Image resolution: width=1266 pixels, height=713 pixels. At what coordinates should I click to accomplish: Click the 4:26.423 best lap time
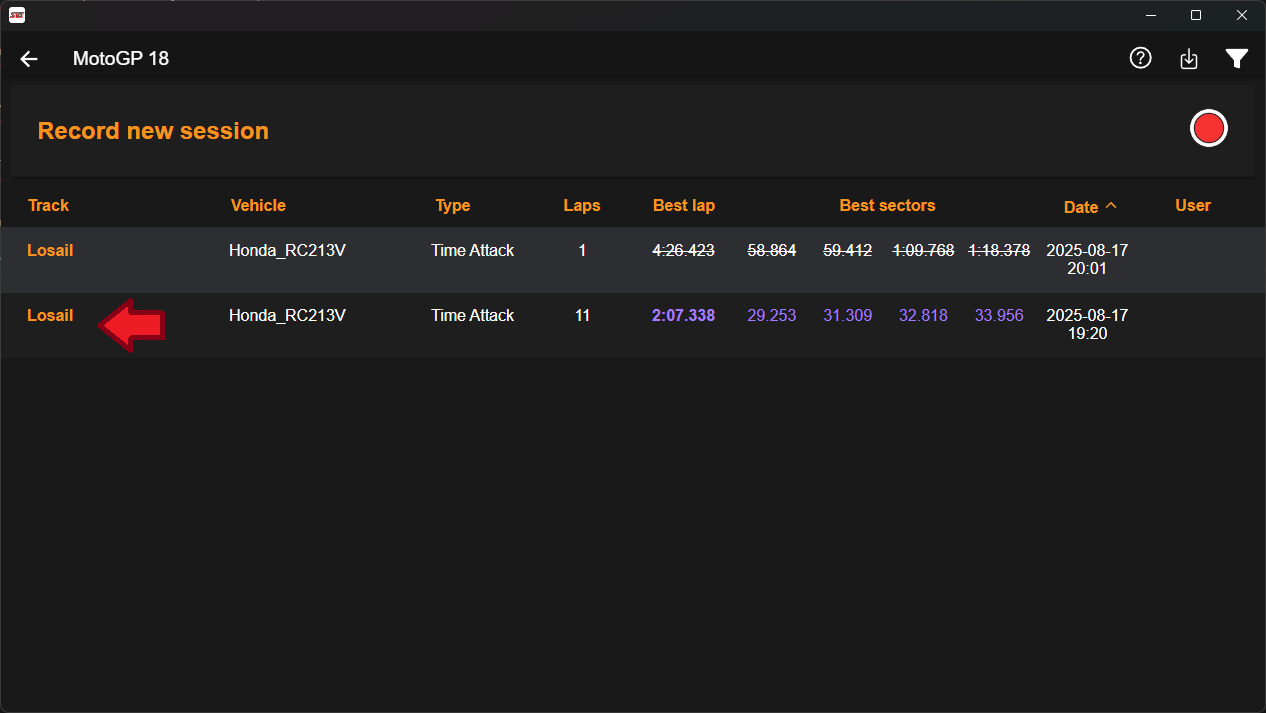pos(683,250)
